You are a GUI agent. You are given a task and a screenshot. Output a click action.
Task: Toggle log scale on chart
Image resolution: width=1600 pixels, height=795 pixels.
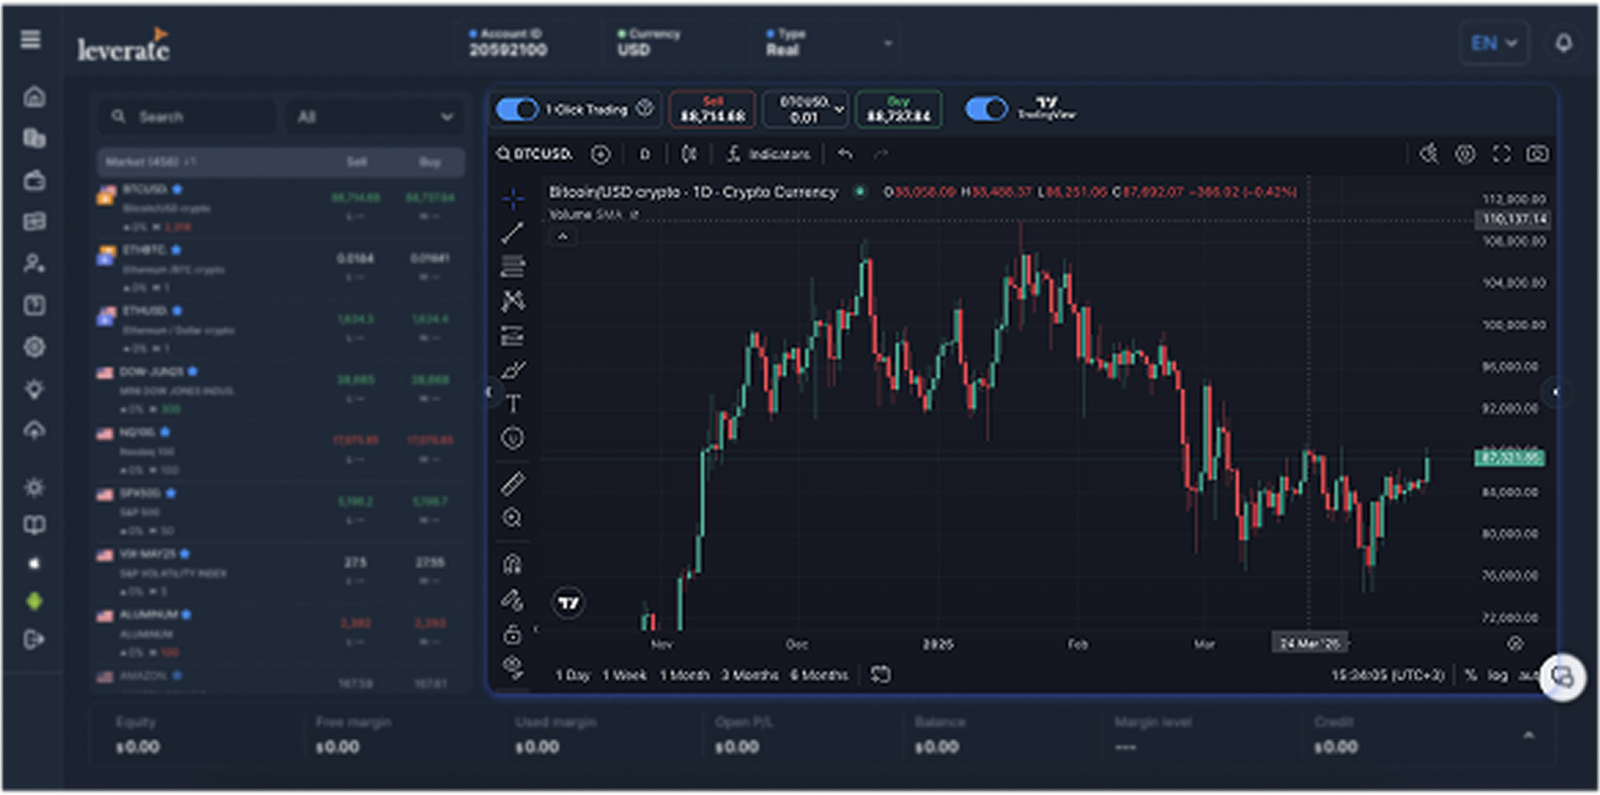click(x=1497, y=675)
